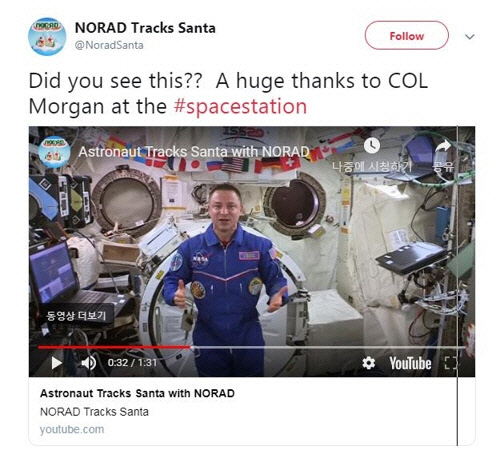The width and height of the screenshot is (500, 454).
Task: Open the #spacestation hashtag
Action: 240,106
